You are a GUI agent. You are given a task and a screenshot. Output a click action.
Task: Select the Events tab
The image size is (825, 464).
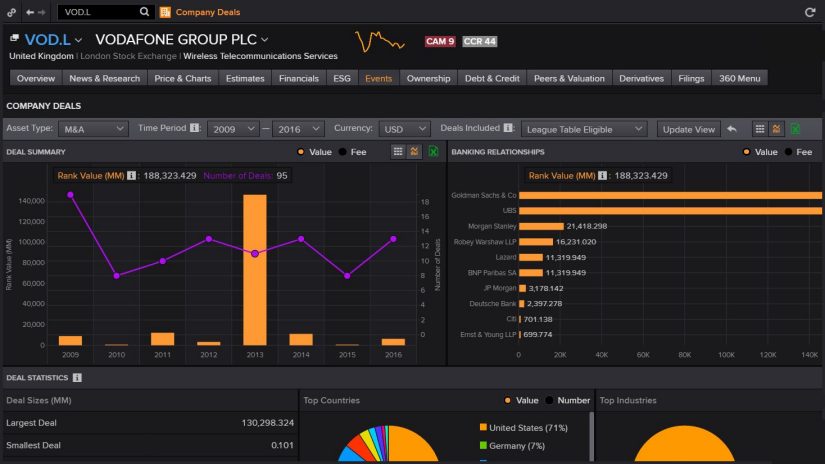tap(378, 78)
